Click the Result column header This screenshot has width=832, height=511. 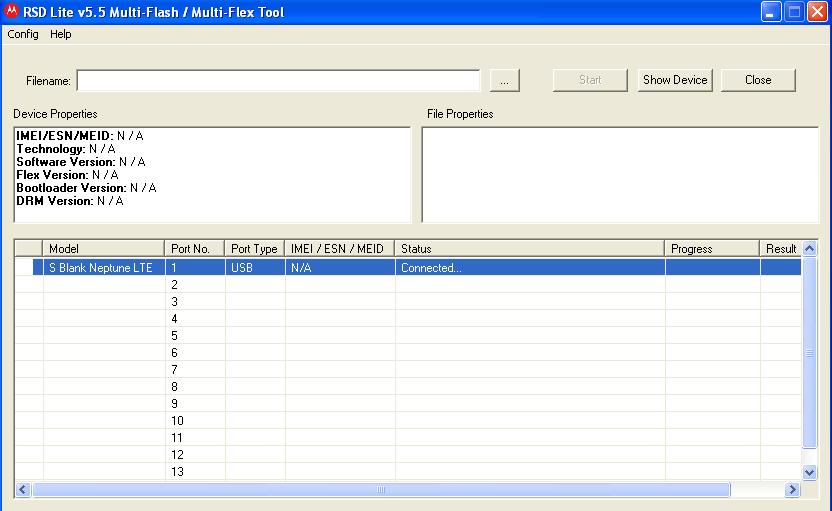781,248
